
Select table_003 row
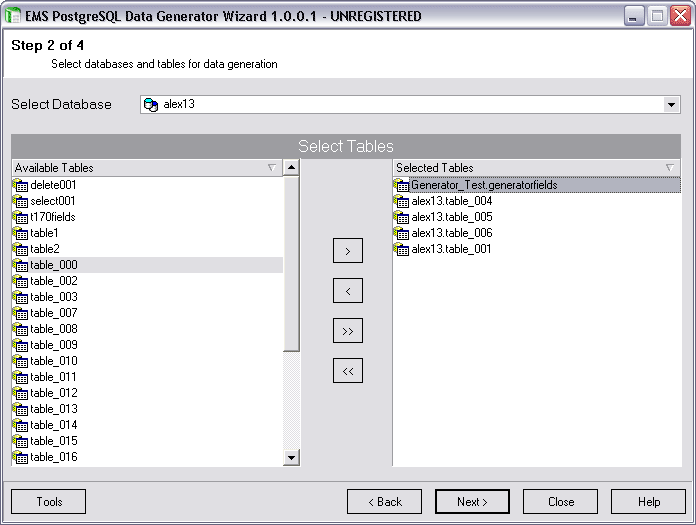coord(147,297)
